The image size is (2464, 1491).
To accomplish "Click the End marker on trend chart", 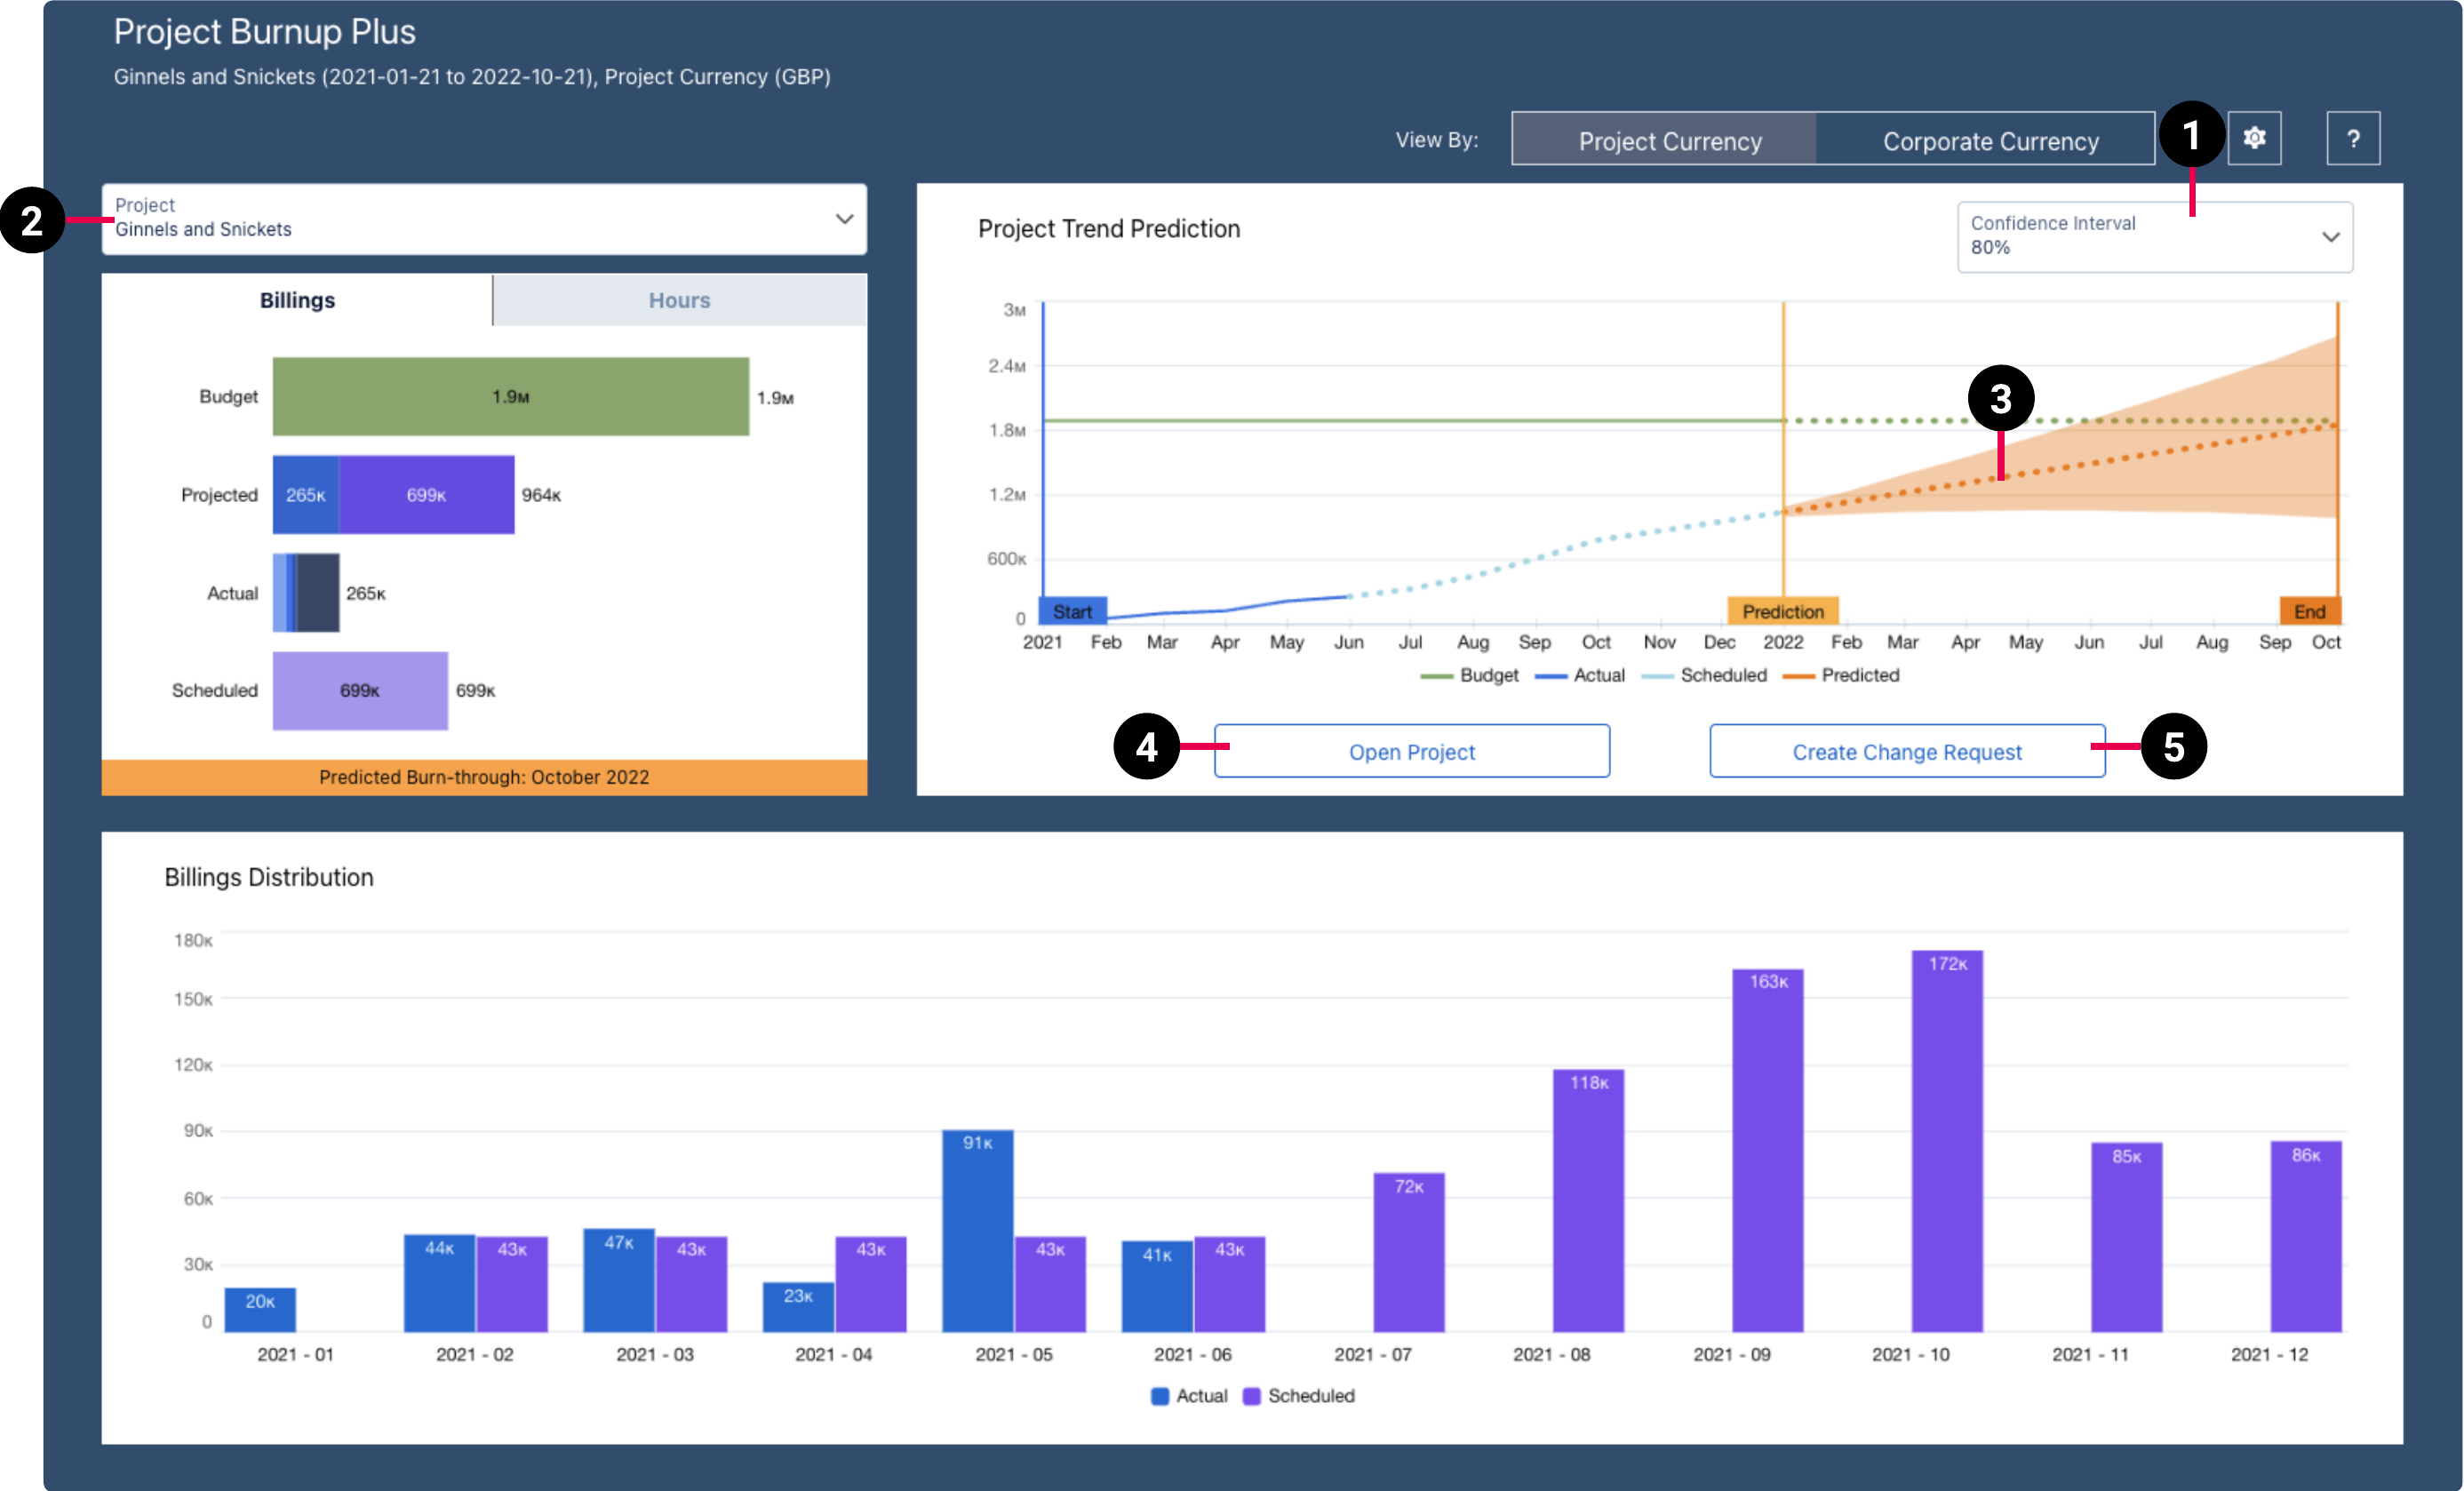I will coord(2311,611).
